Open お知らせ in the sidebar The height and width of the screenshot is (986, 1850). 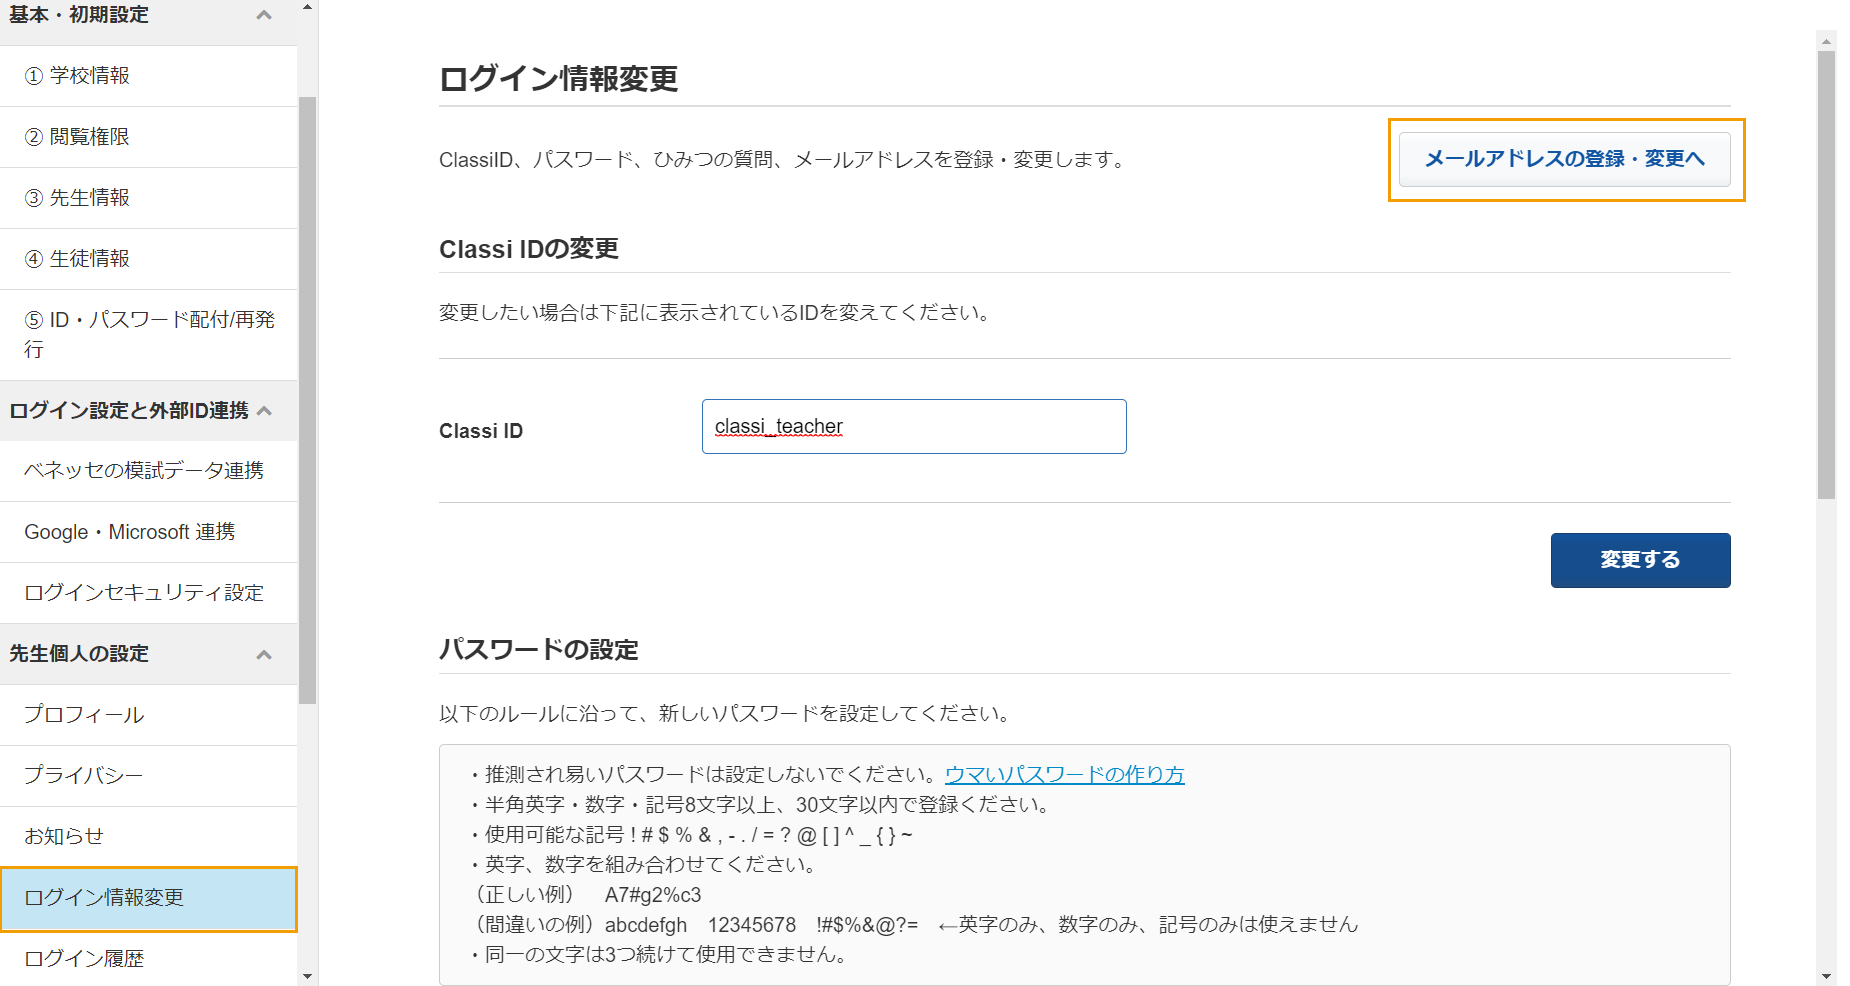point(148,837)
